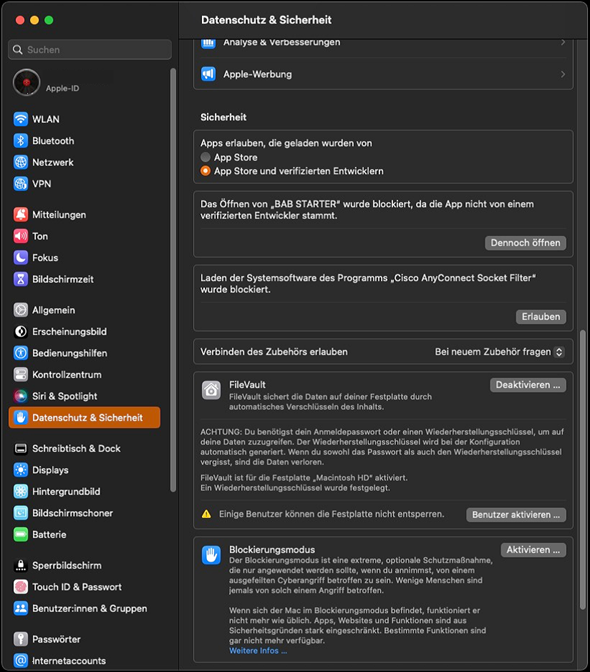The height and width of the screenshot is (672, 590).
Task: Open the Weitere Infos link
Action: click(258, 651)
